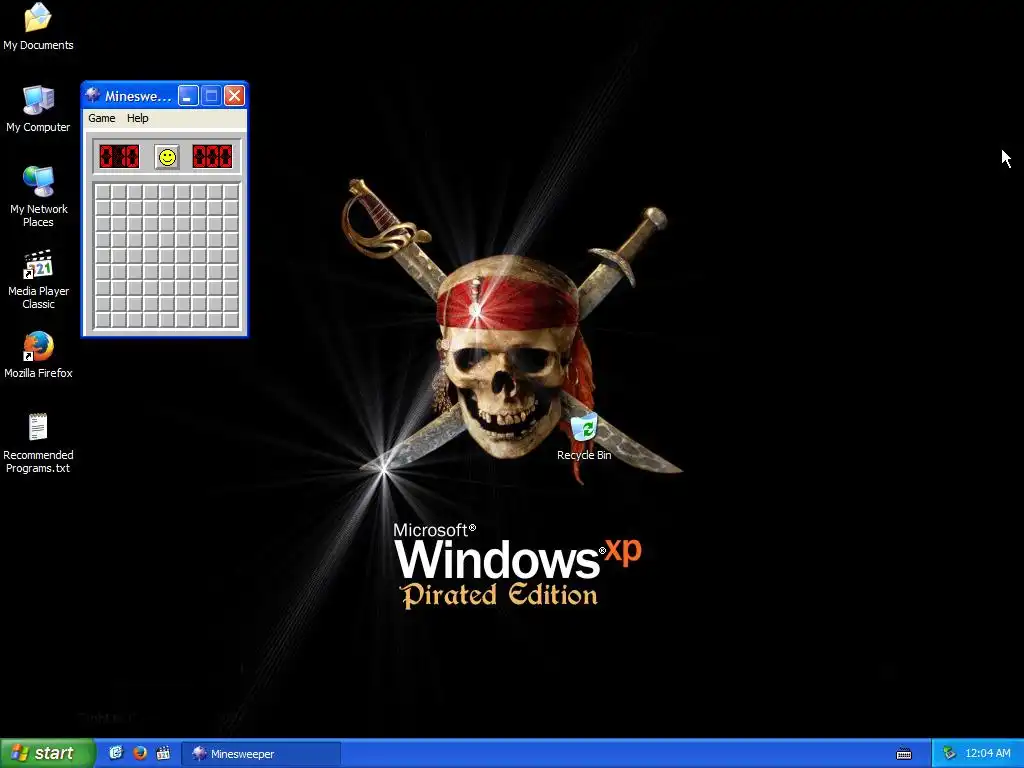Click the timer display showing 000
Screen dimensions: 1024x768
tap(212, 157)
